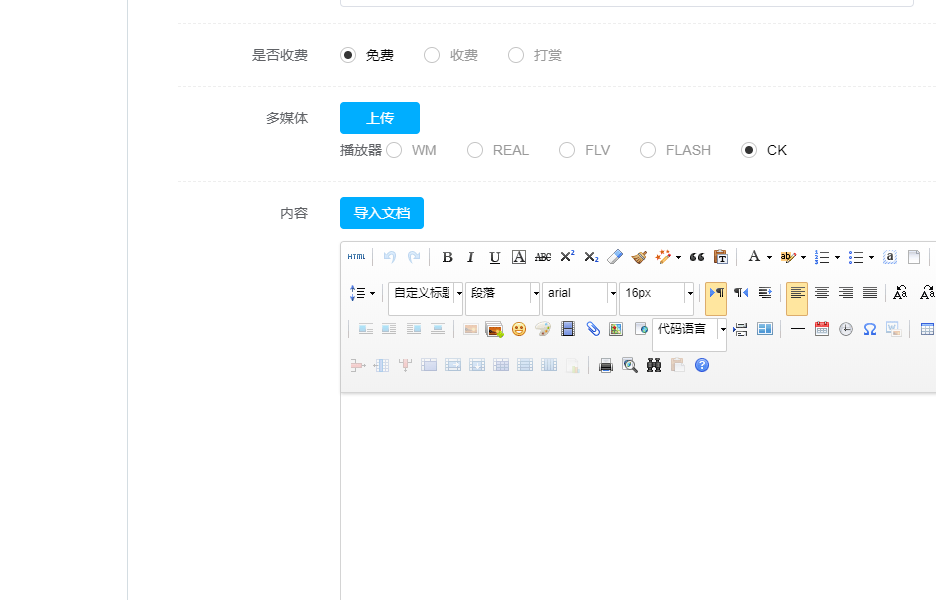Apply italic text formatting
This screenshot has height=600, width=936.
(471, 257)
